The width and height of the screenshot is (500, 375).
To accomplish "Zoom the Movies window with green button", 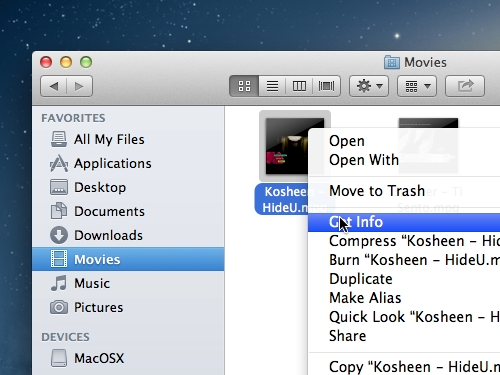I will click(86, 62).
